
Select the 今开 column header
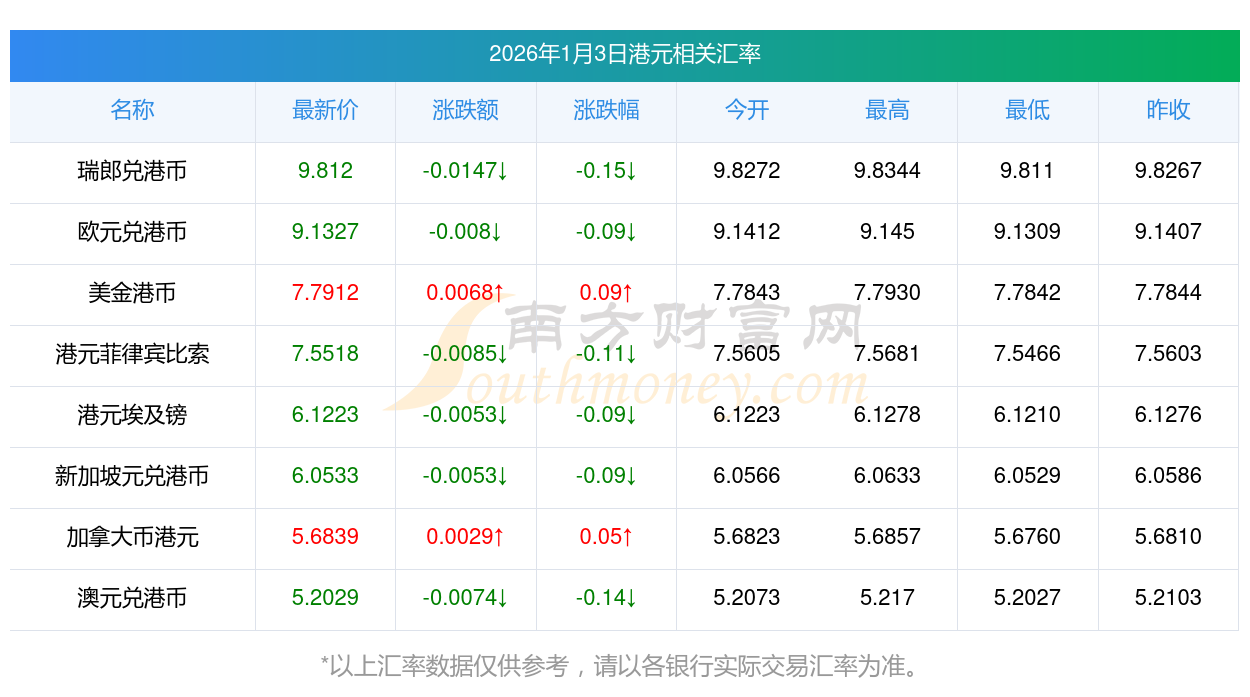747,110
